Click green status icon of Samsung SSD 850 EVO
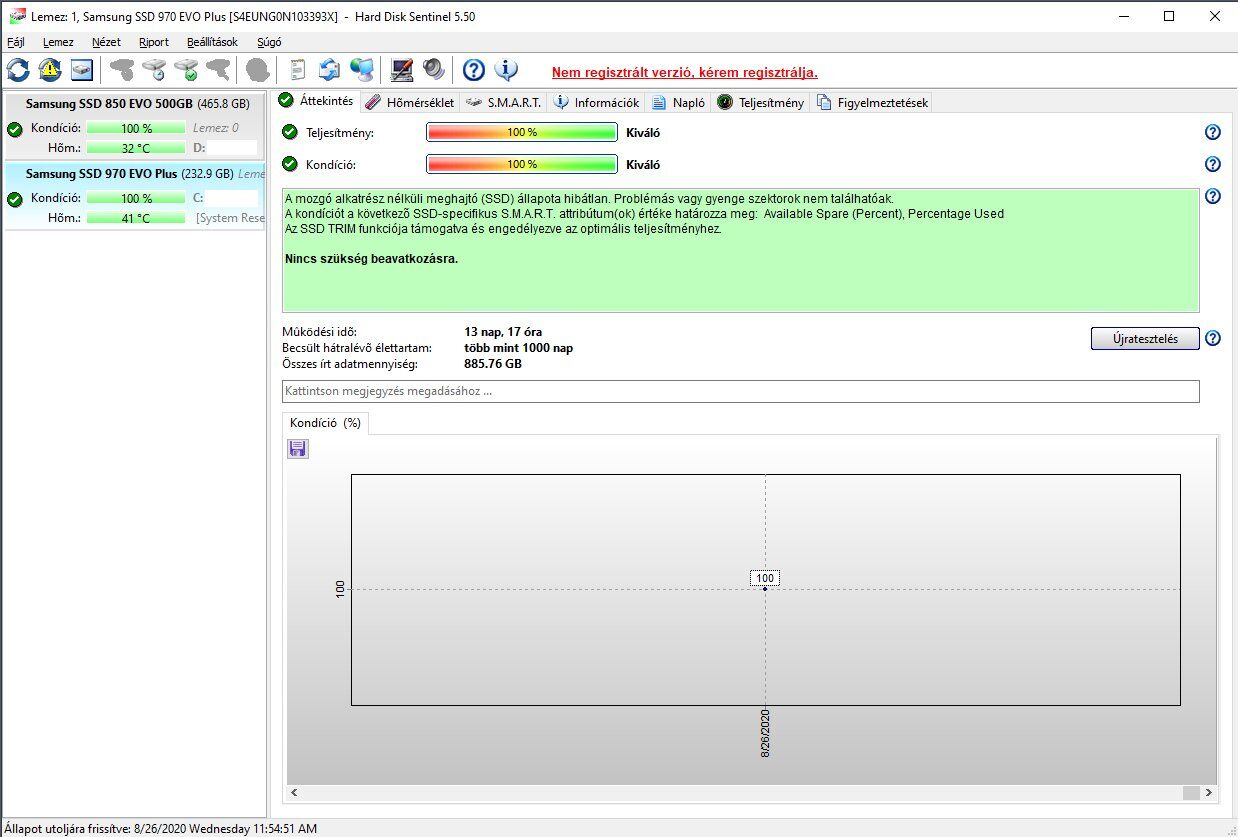 point(14,129)
